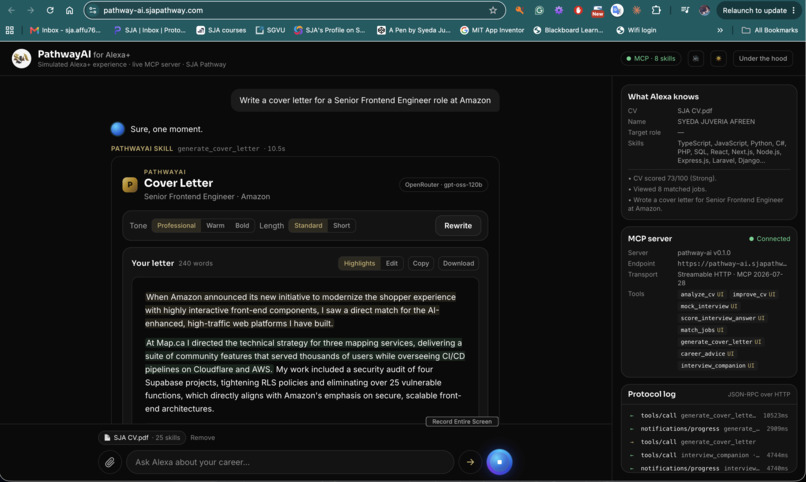Click the site info icon in address bar
Screen dimensions: 806x482
tap(93, 10)
